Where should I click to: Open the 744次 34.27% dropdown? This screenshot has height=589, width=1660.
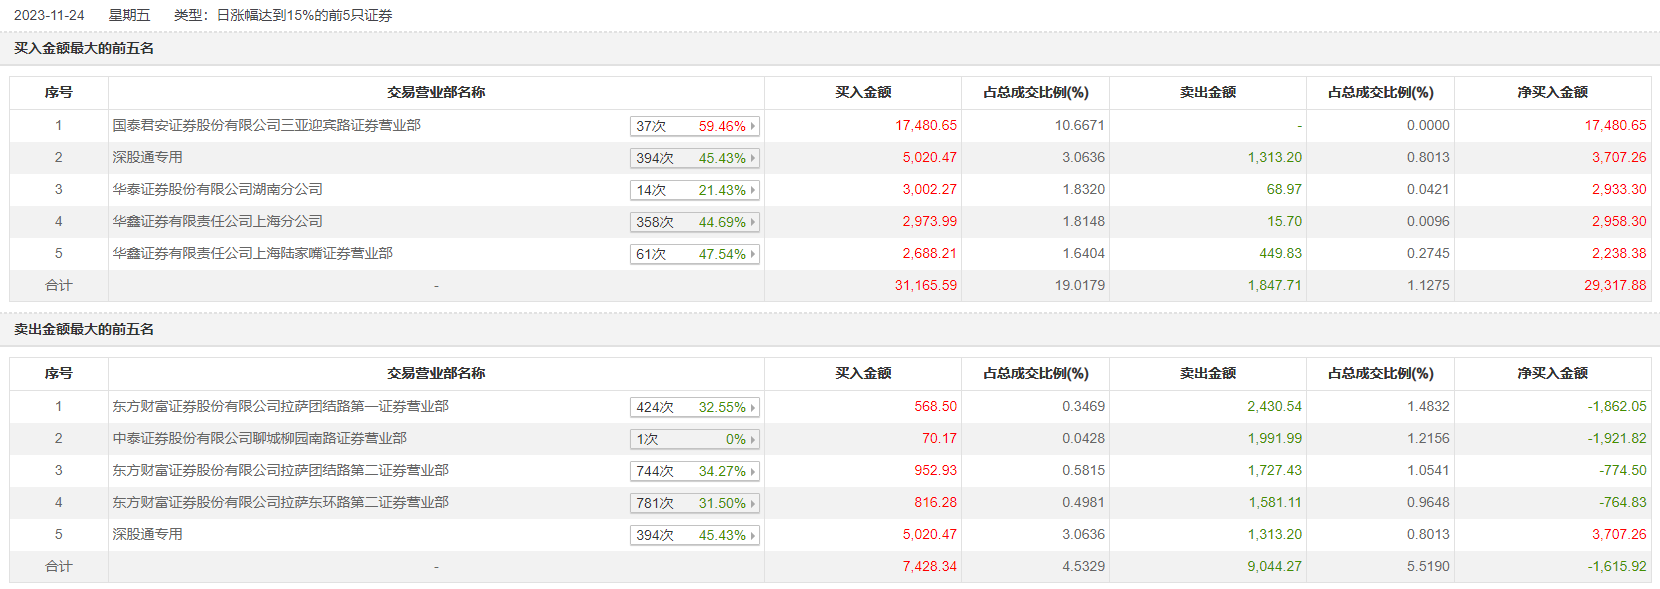pos(694,471)
